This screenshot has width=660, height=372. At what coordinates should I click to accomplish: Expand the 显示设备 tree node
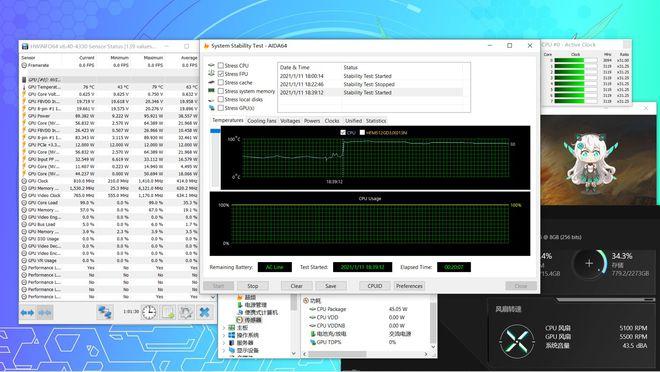click(224, 351)
